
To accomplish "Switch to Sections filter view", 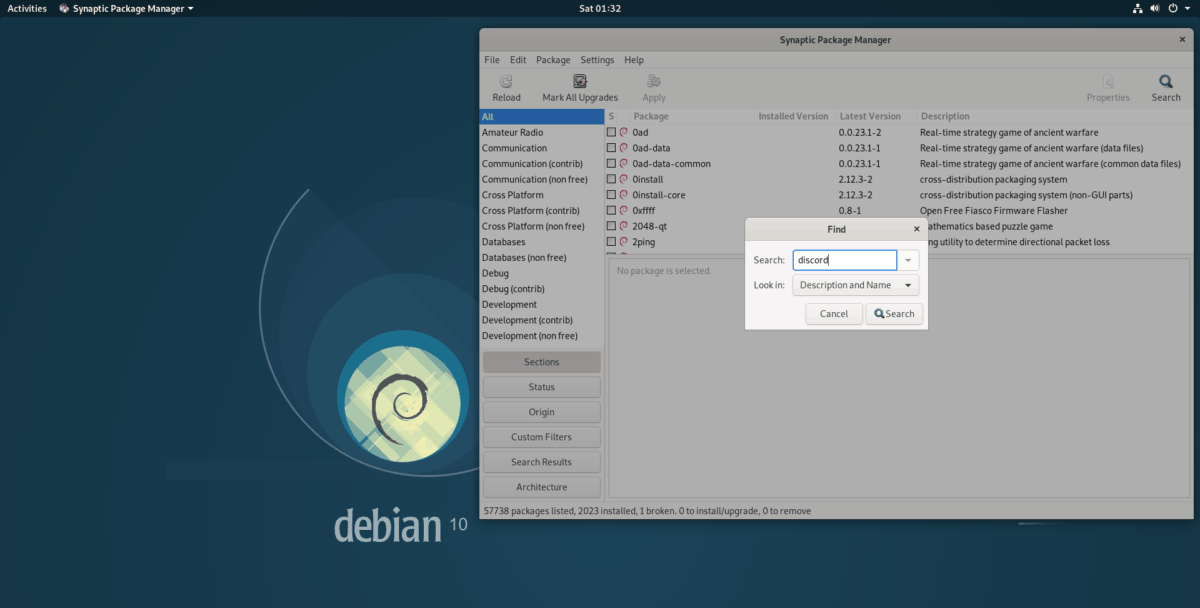I will pyautogui.click(x=542, y=362).
